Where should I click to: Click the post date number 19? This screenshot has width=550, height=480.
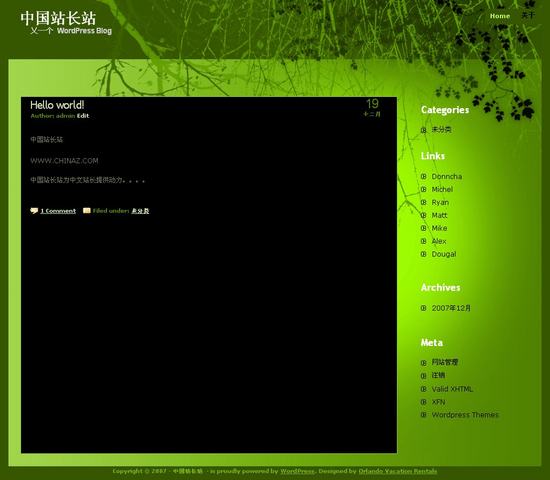click(372, 104)
